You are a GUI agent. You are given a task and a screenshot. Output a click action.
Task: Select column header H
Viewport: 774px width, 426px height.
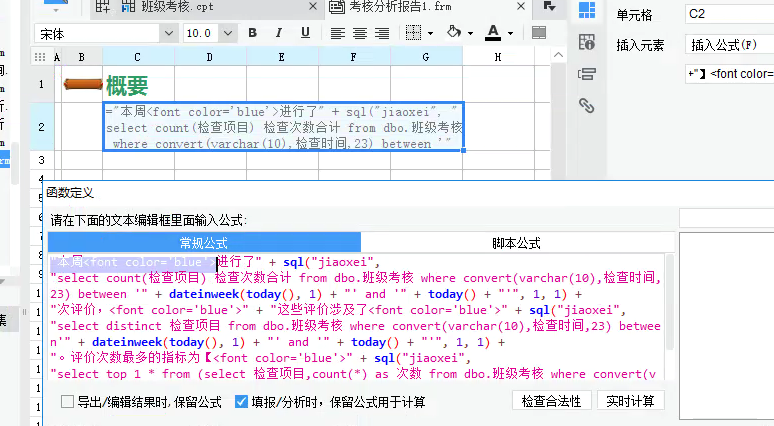pyautogui.click(x=499, y=57)
